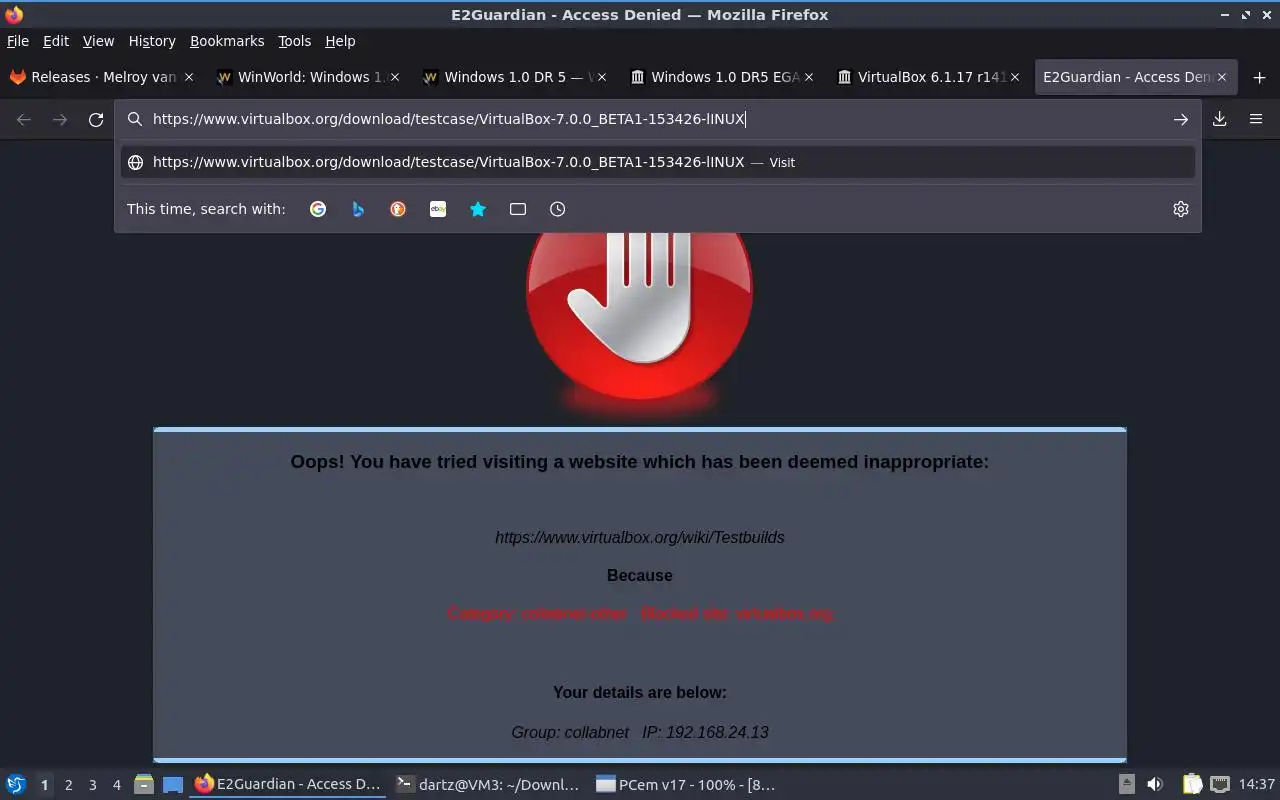Search with eBay this time
Image resolution: width=1280 pixels, height=800 pixels.
click(438, 209)
